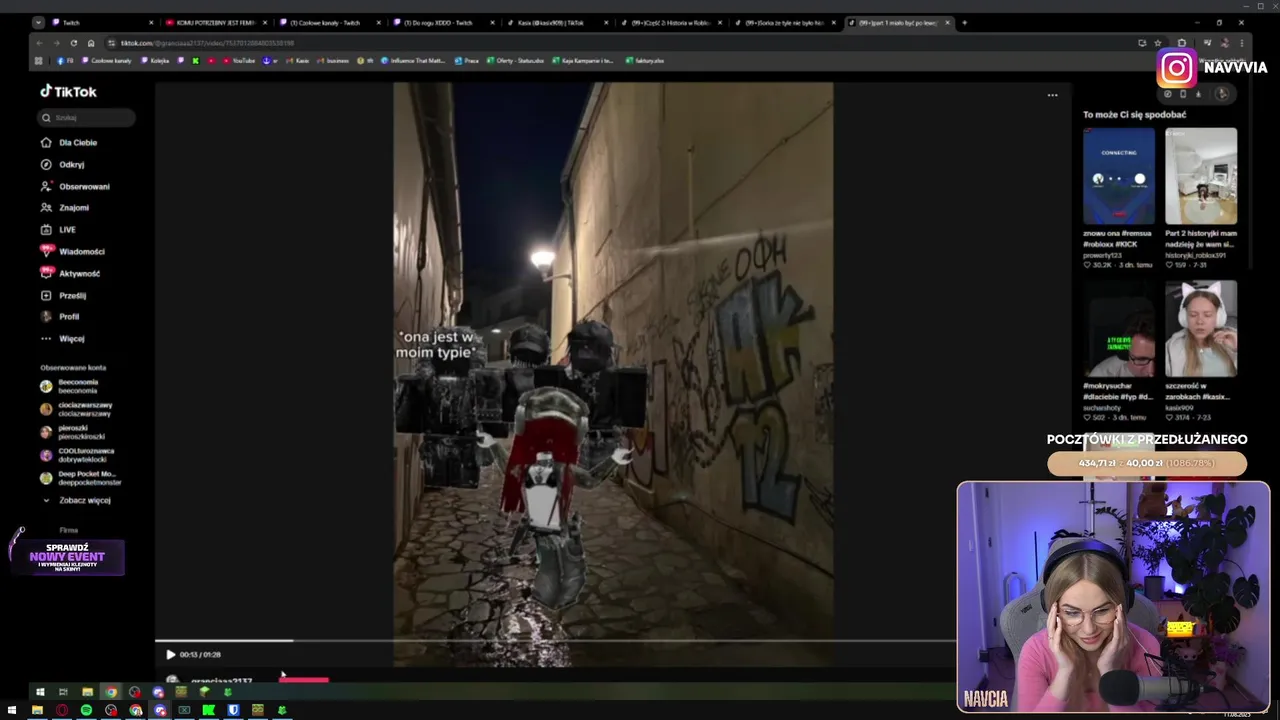Click phone icon in top-right pill

click(1183, 94)
